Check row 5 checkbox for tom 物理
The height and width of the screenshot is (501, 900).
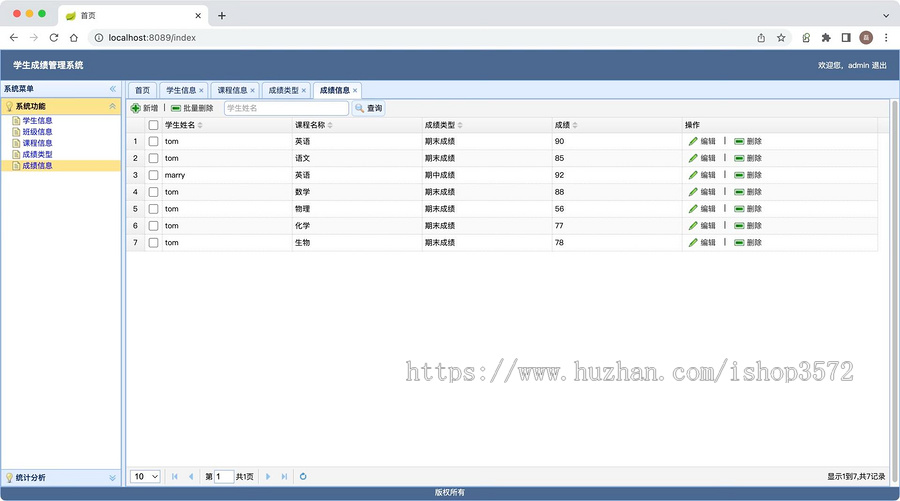click(153, 209)
